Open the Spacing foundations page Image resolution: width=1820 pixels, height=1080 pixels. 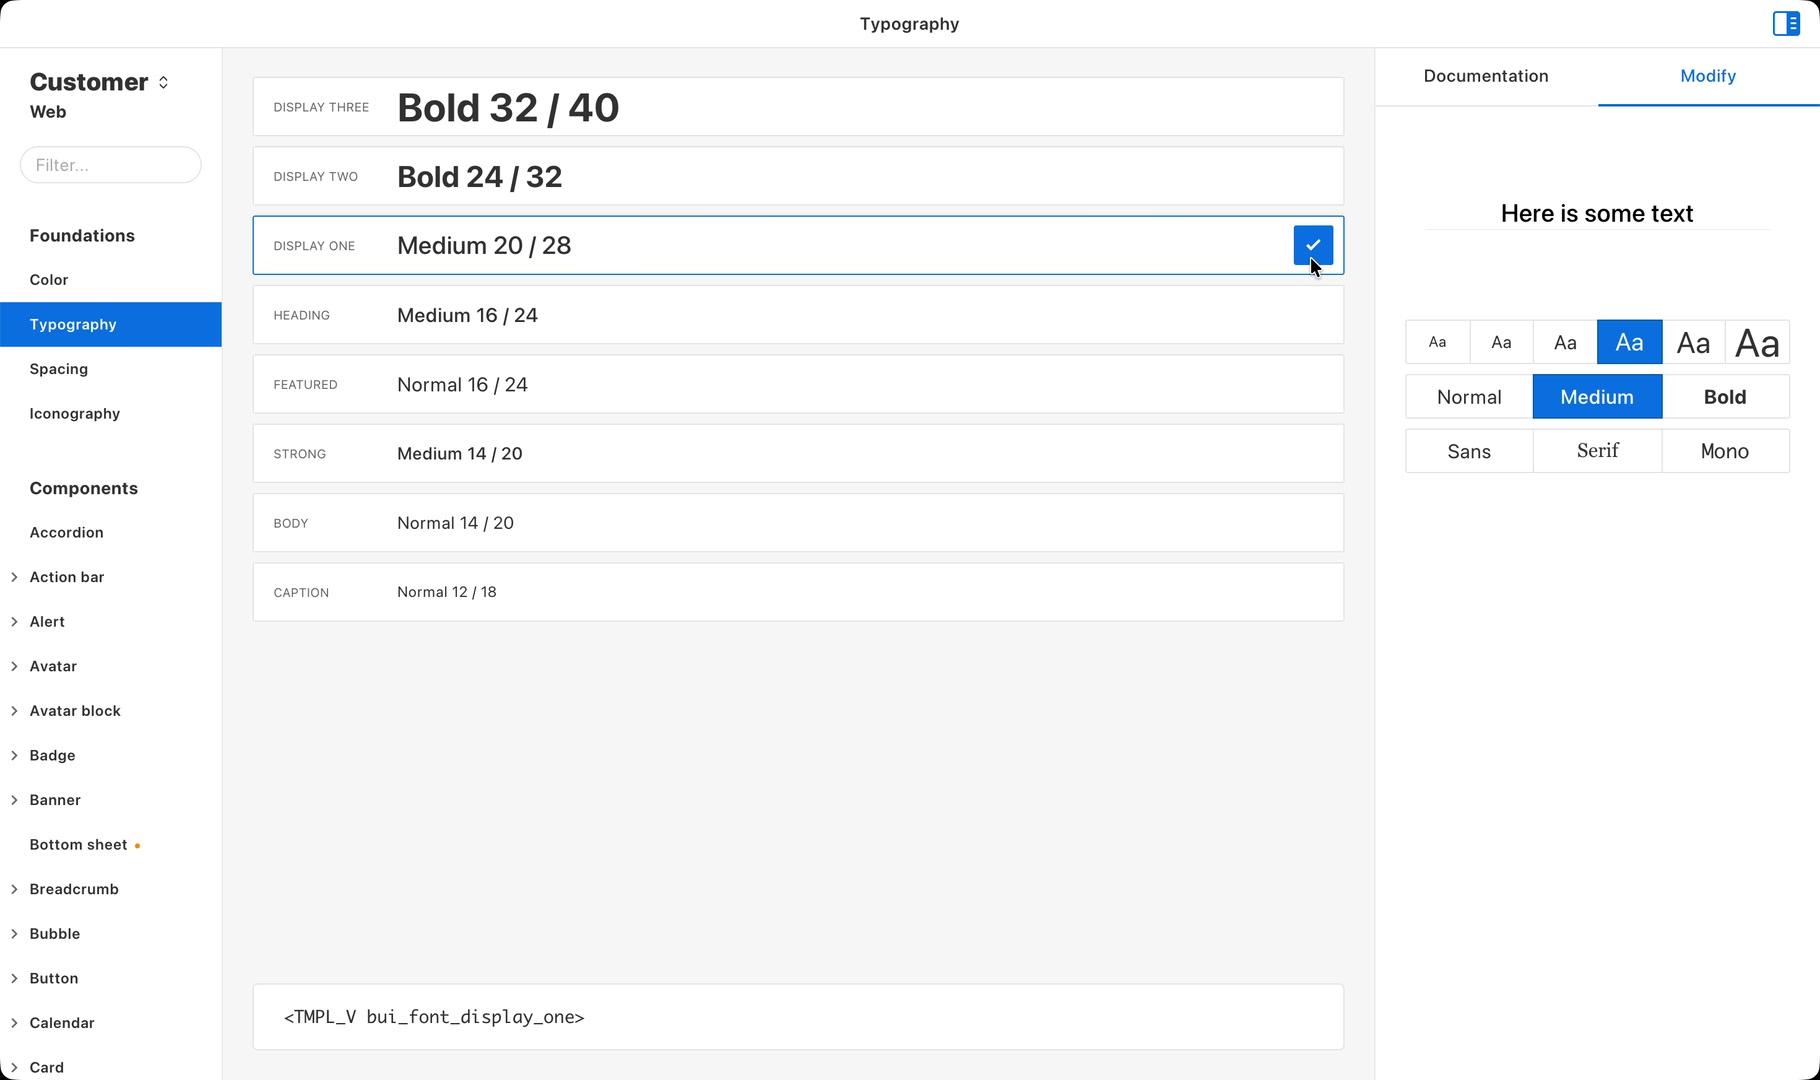click(x=111, y=369)
